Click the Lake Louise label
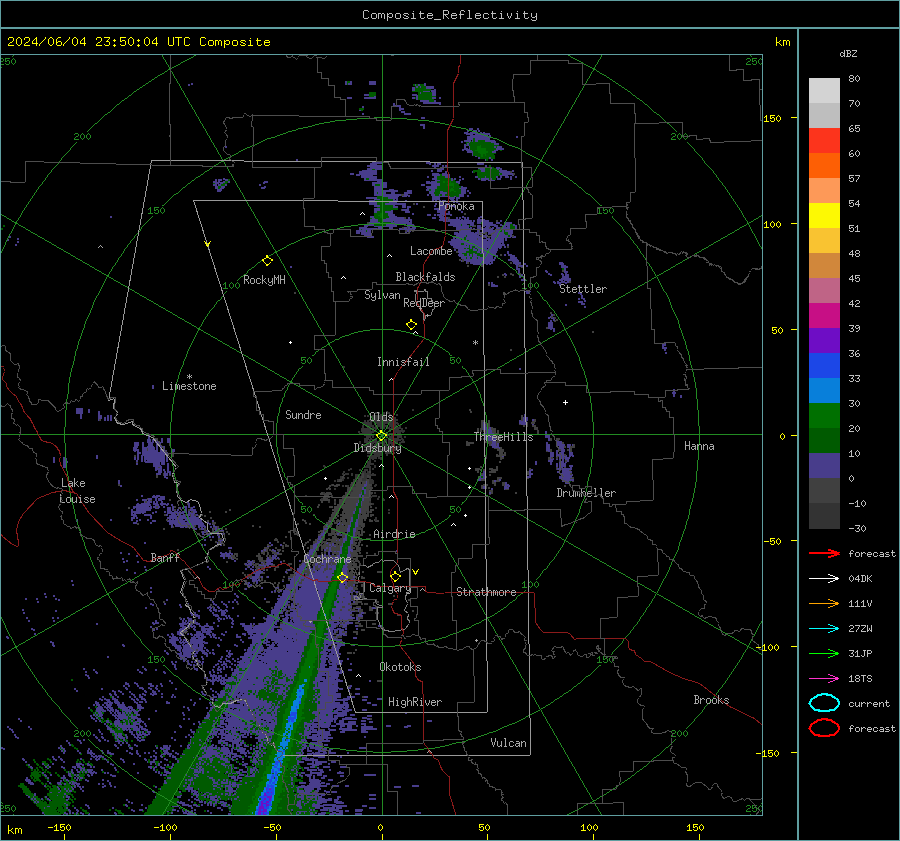The image size is (900, 841). point(77,491)
